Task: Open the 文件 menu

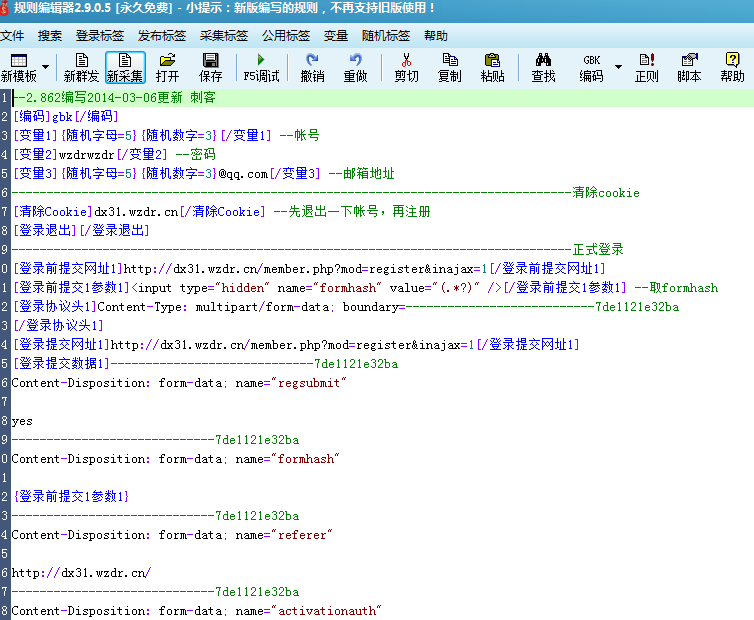Action: tap(12, 36)
